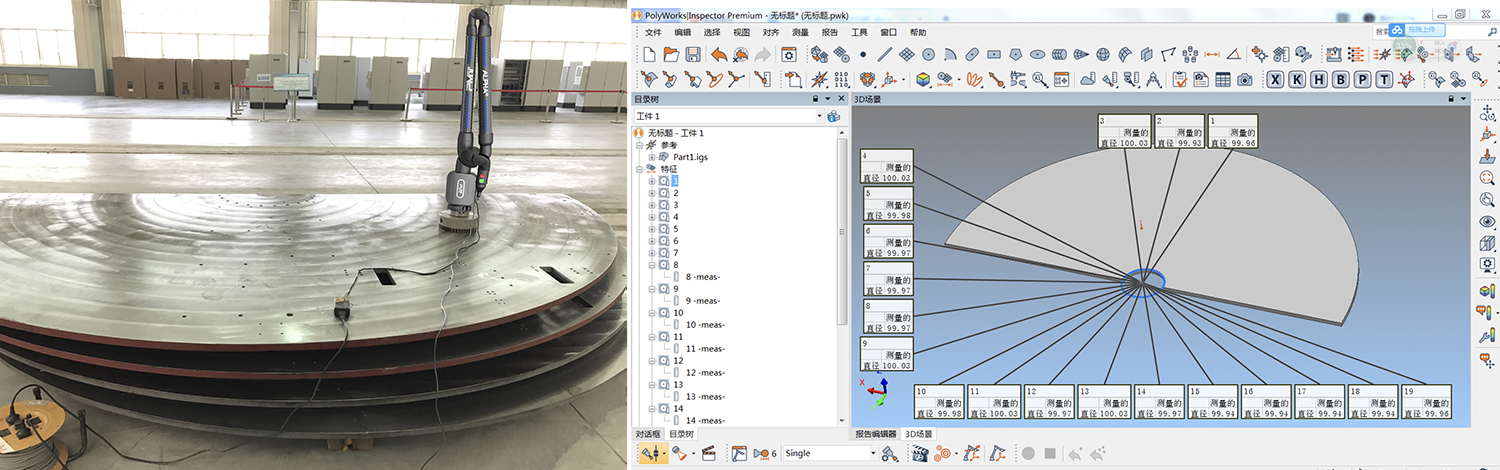Select the Create Circle feature tool
1500x470 pixels.
tap(928, 54)
